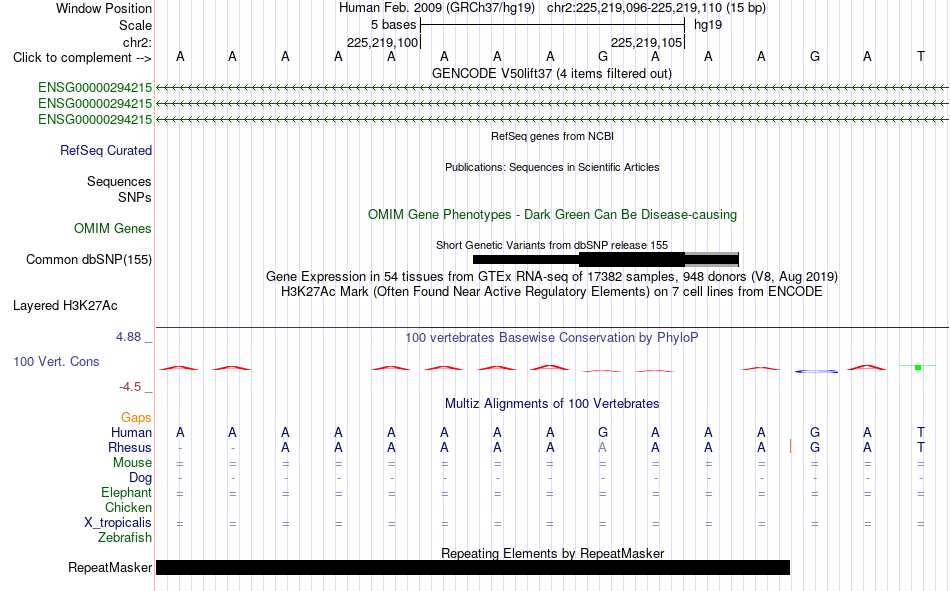Click 'Multiz Alignments of 100 Vertebrates' title
Image resolution: width=950 pixels, height=591 pixels.
point(552,404)
